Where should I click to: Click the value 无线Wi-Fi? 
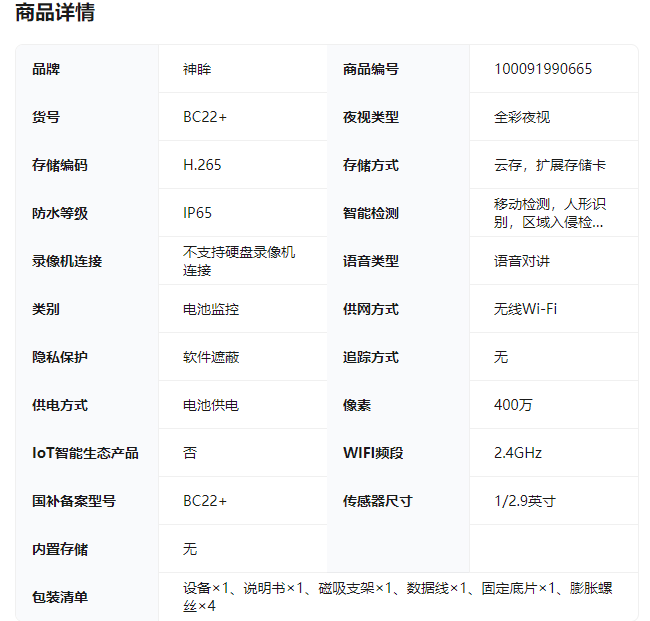point(525,309)
